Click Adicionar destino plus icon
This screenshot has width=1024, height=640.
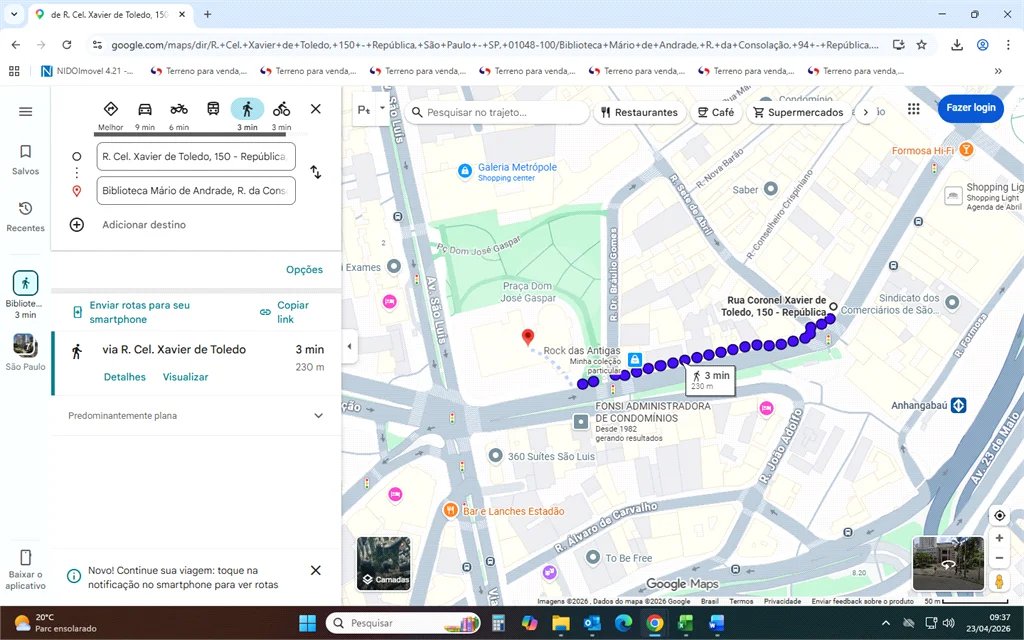click(x=76, y=225)
